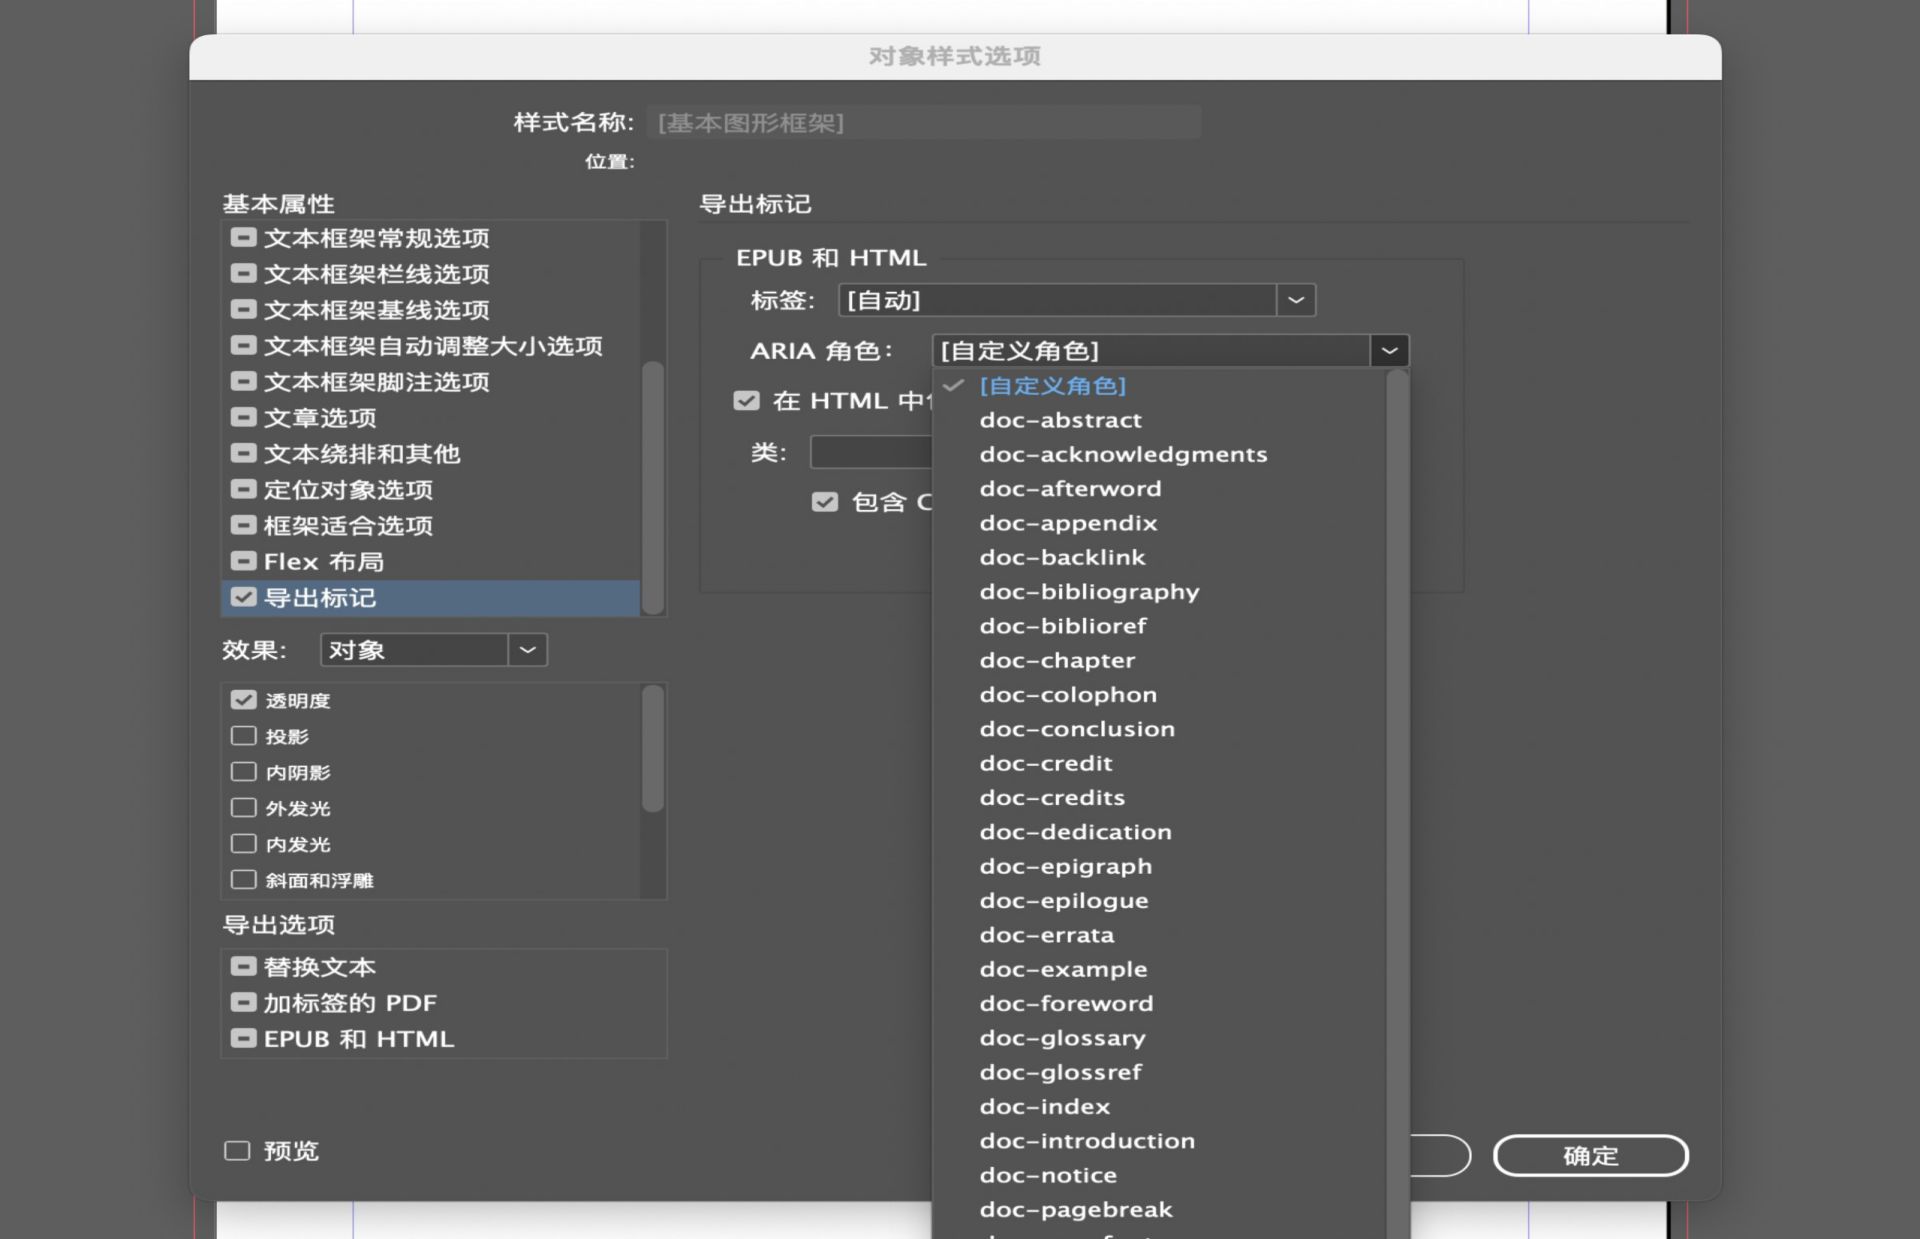This screenshot has height=1239, width=1920.
Task: Toggle the 替换文本 export option icon
Action: pyautogui.click(x=243, y=967)
